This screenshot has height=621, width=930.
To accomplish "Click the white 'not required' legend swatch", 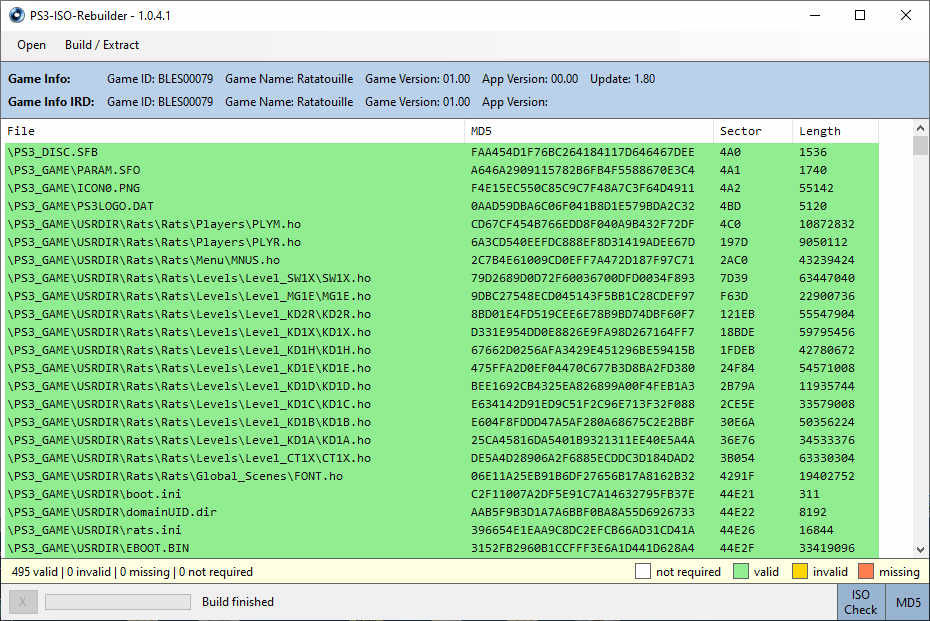I will tap(643, 572).
